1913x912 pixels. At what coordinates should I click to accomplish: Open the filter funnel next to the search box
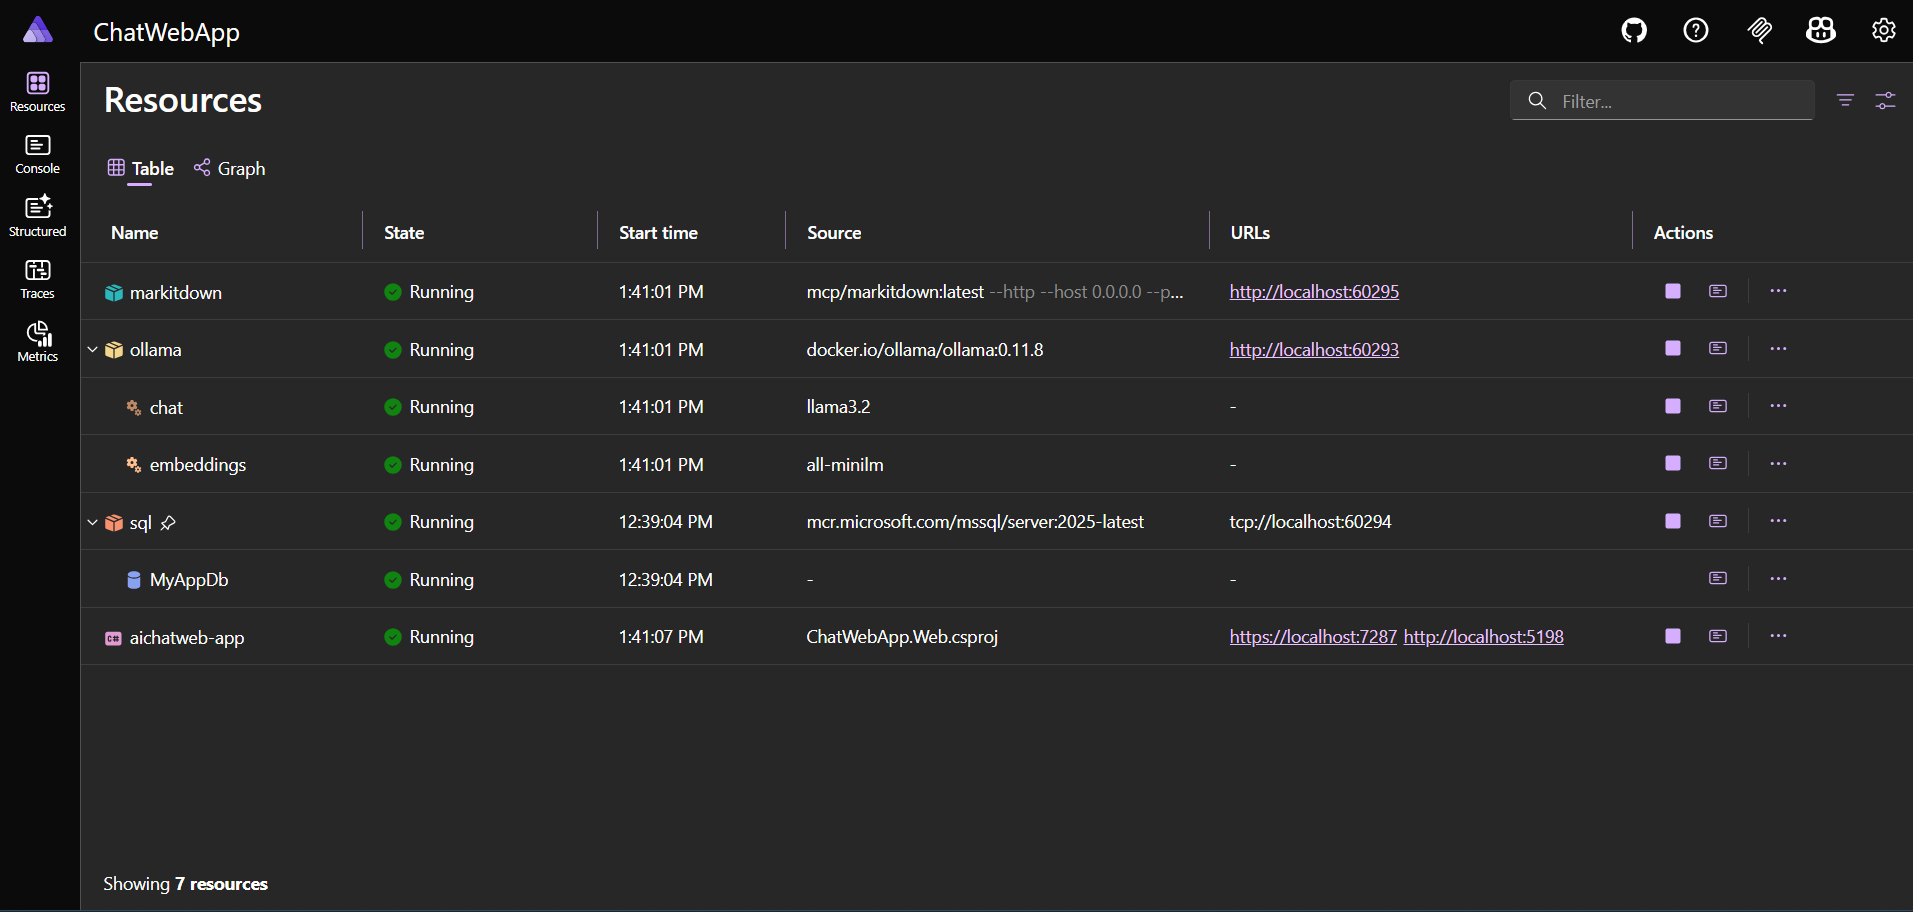coord(1845,100)
